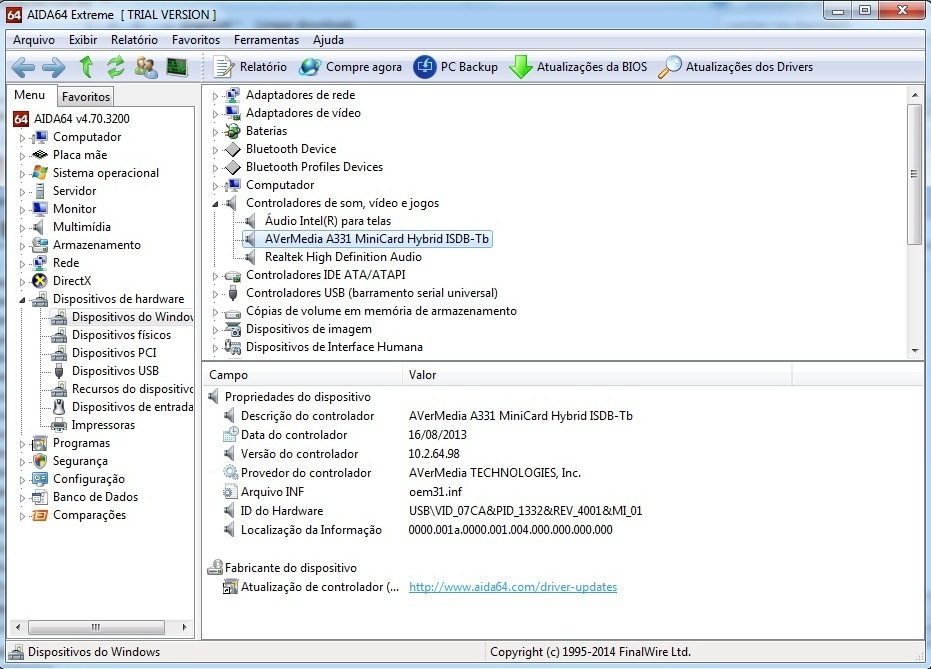Click Compre agora toolbar button
931x669 pixels.
pos(350,67)
